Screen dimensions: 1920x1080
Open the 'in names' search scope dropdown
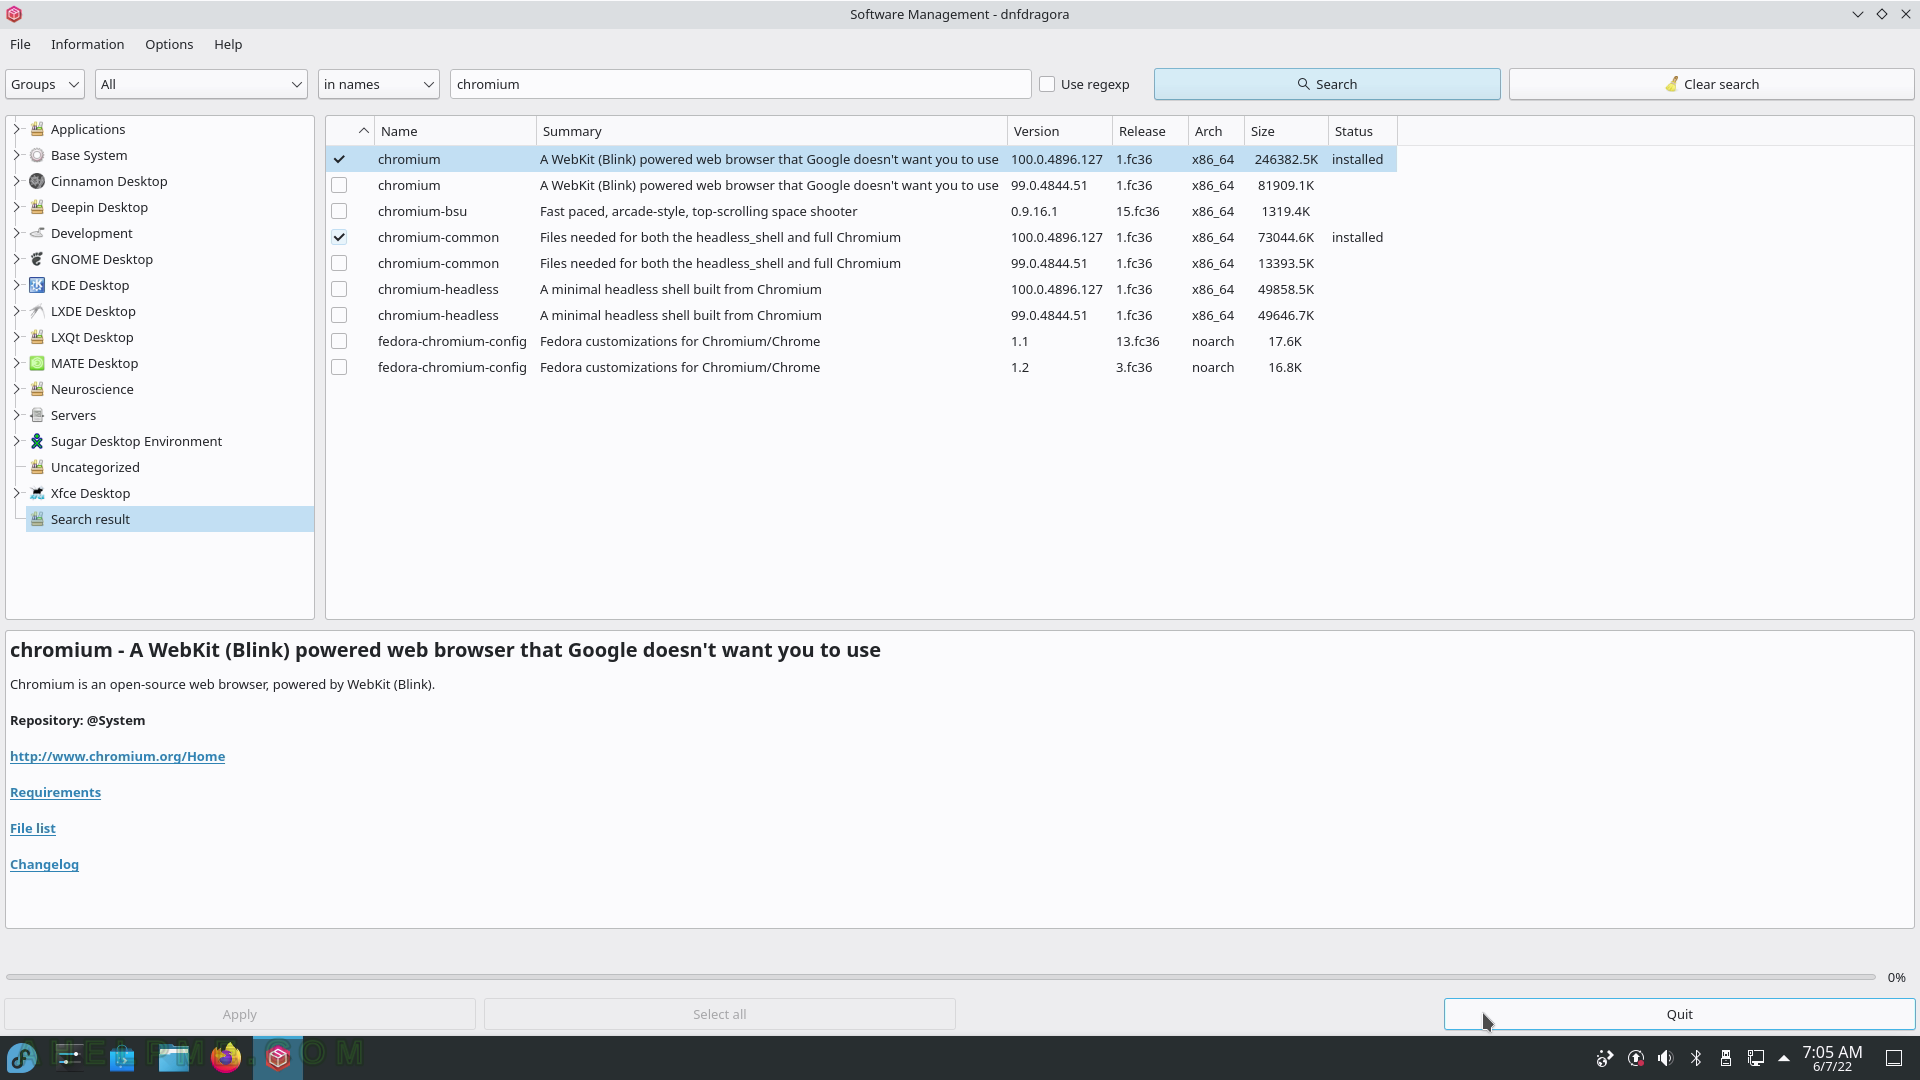tap(379, 84)
